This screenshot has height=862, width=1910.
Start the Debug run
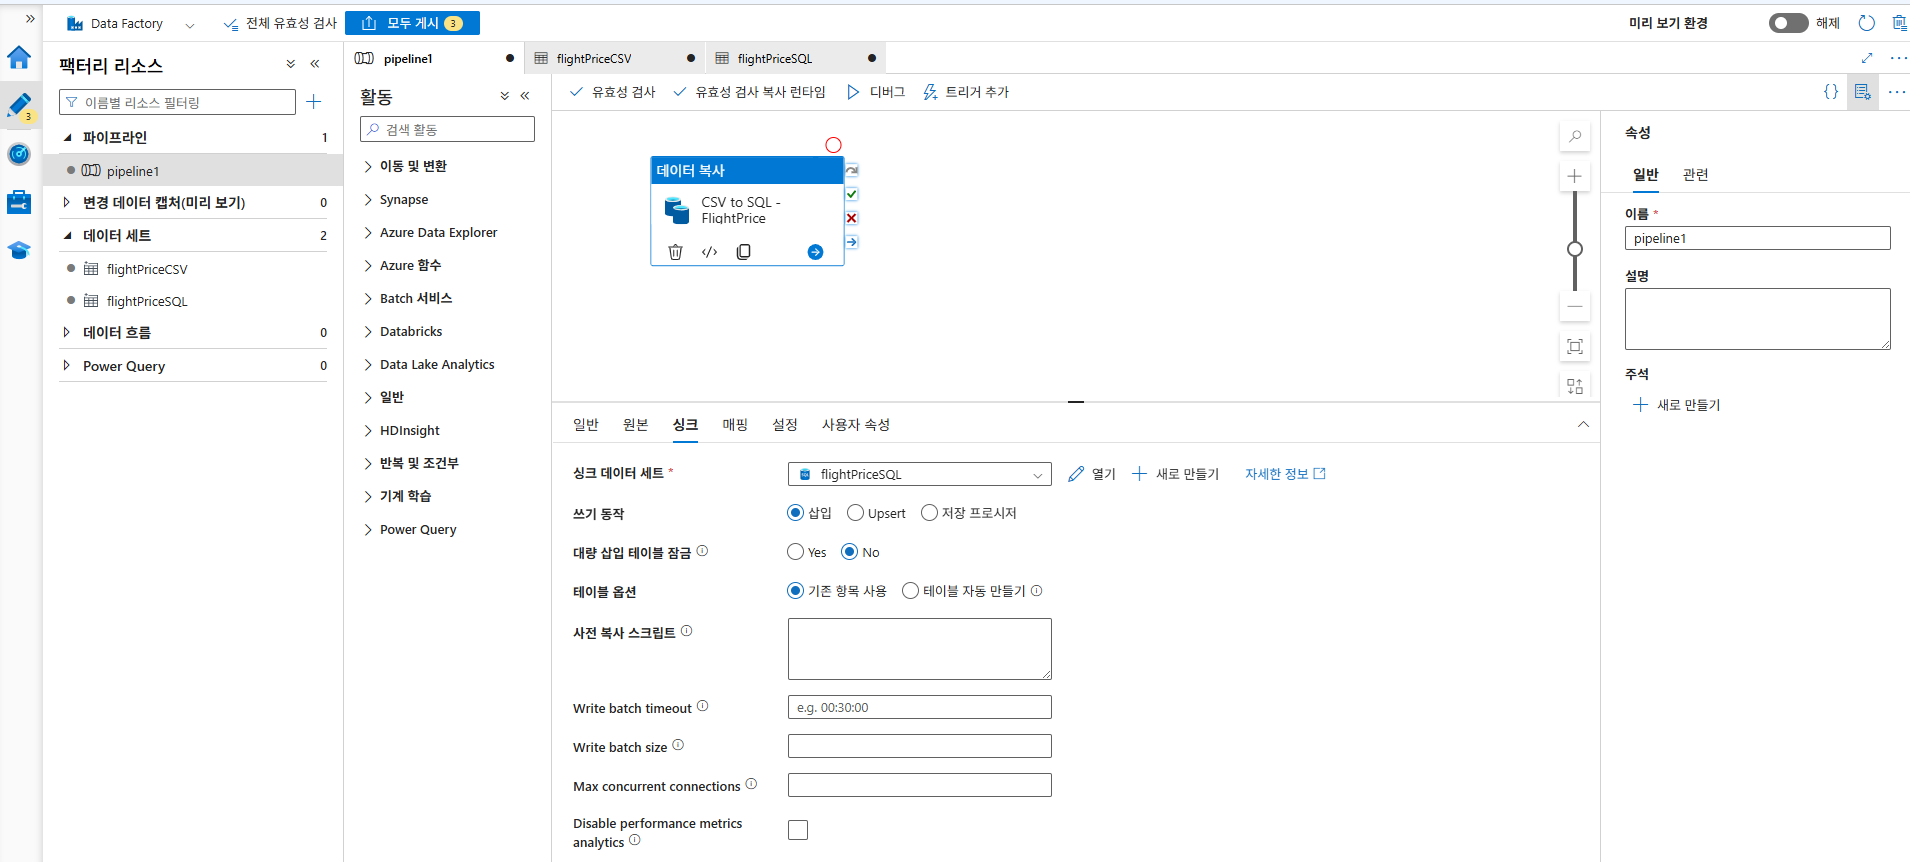(x=876, y=92)
